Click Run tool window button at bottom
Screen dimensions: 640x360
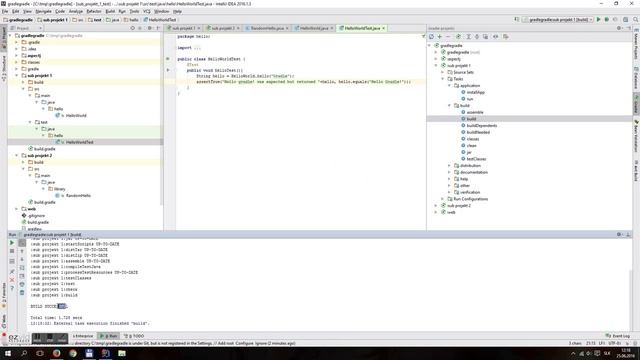109,336
